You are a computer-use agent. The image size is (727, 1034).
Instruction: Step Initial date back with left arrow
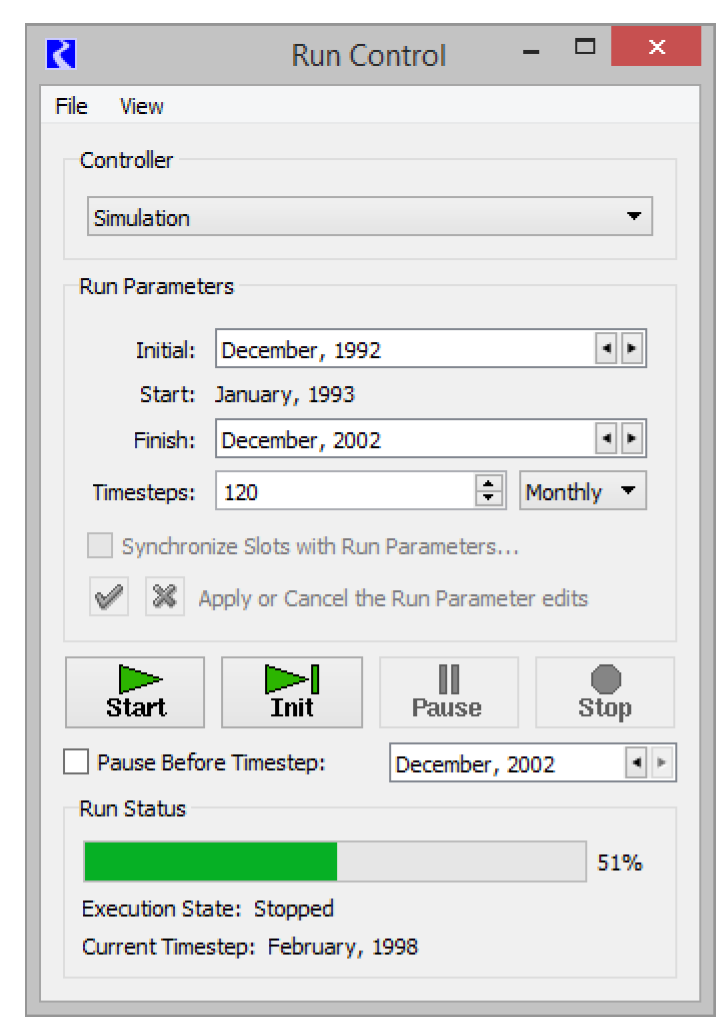click(606, 350)
